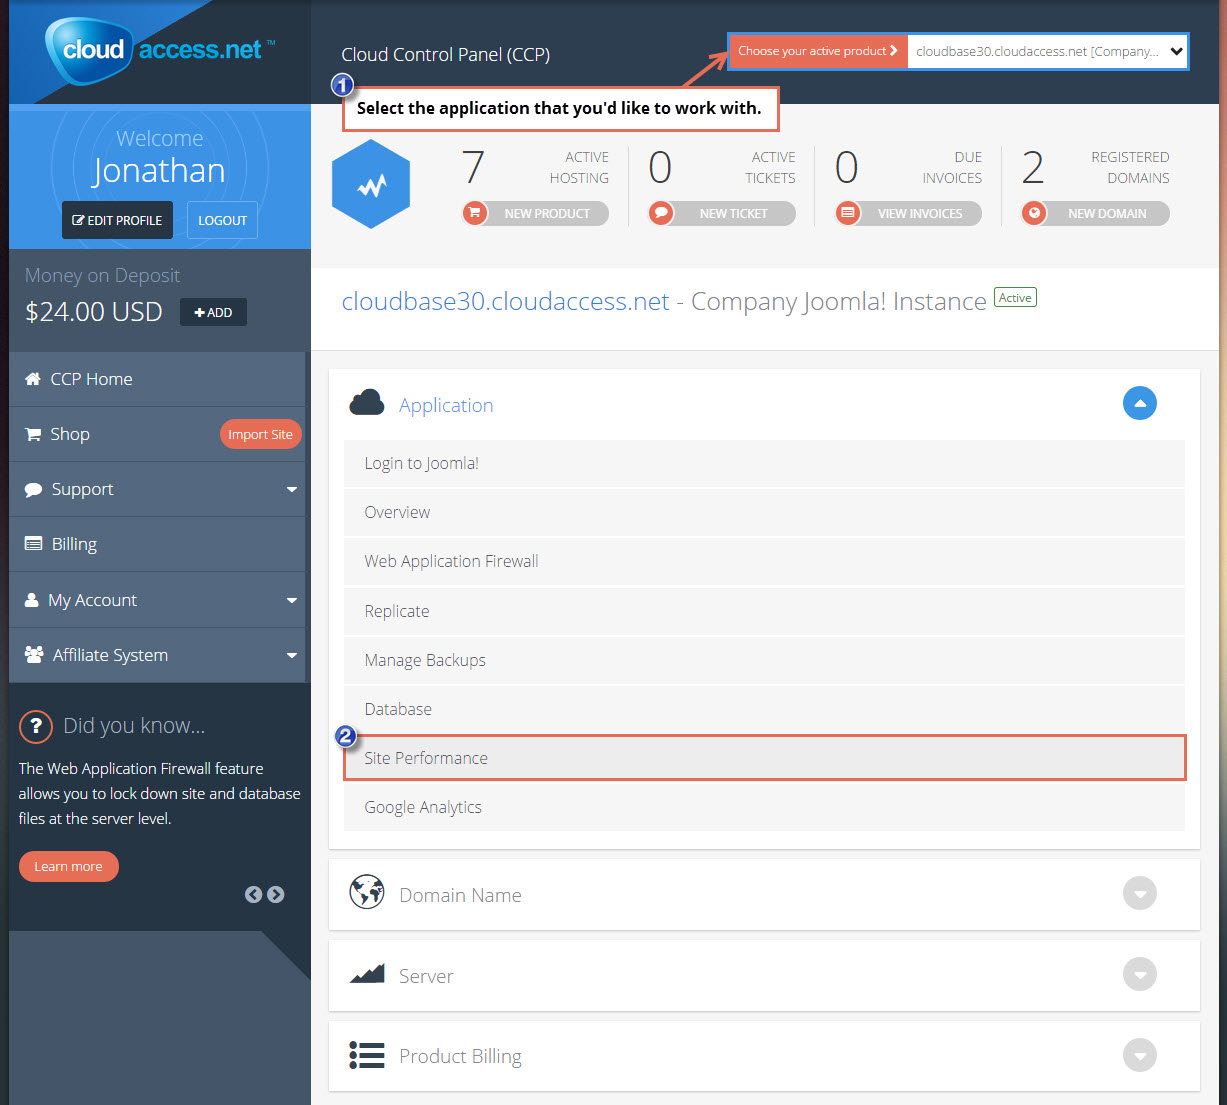Expand the Server section arrow
This screenshot has height=1105, width=1227.
coord(1140,974)
